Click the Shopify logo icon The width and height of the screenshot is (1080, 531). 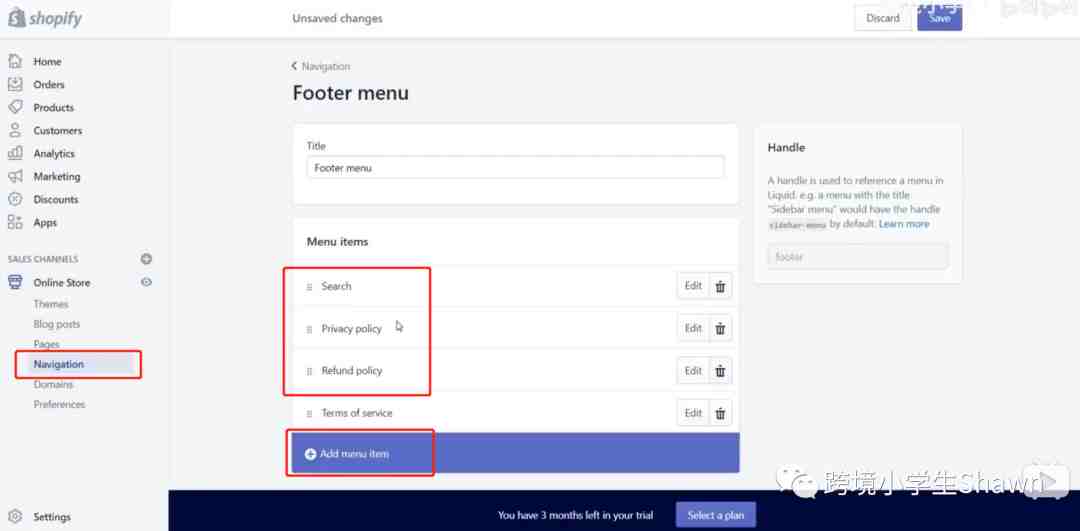(x=17, y=19)
